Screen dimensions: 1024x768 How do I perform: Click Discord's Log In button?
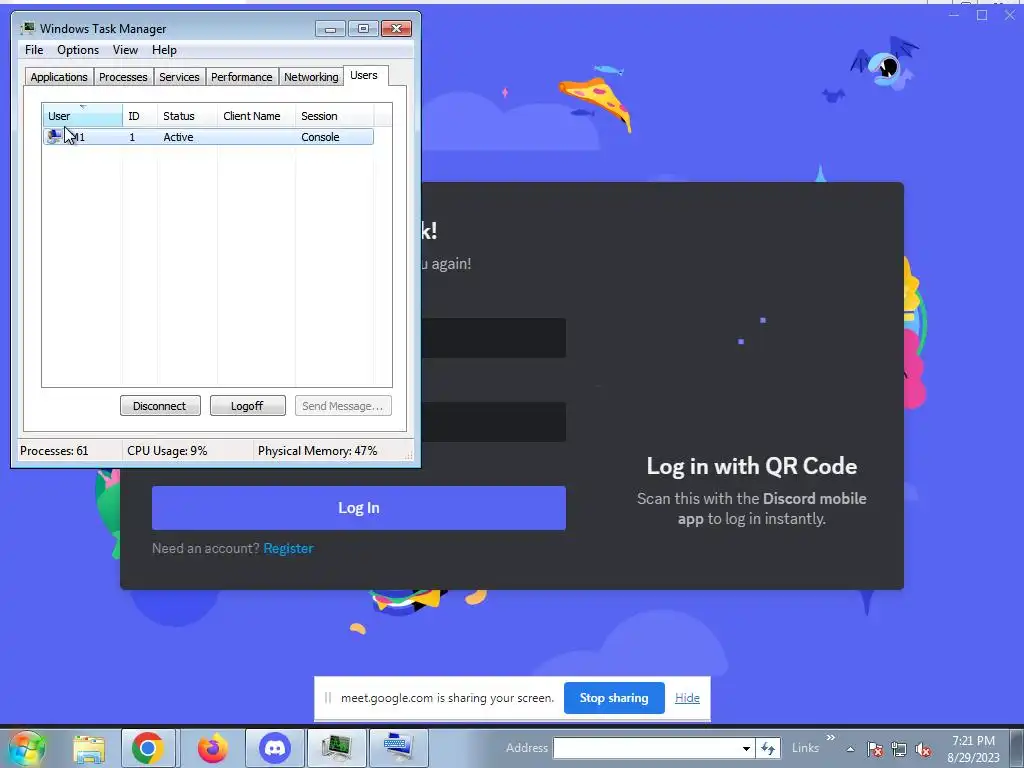pyautogui.click(x=359, y=507)
